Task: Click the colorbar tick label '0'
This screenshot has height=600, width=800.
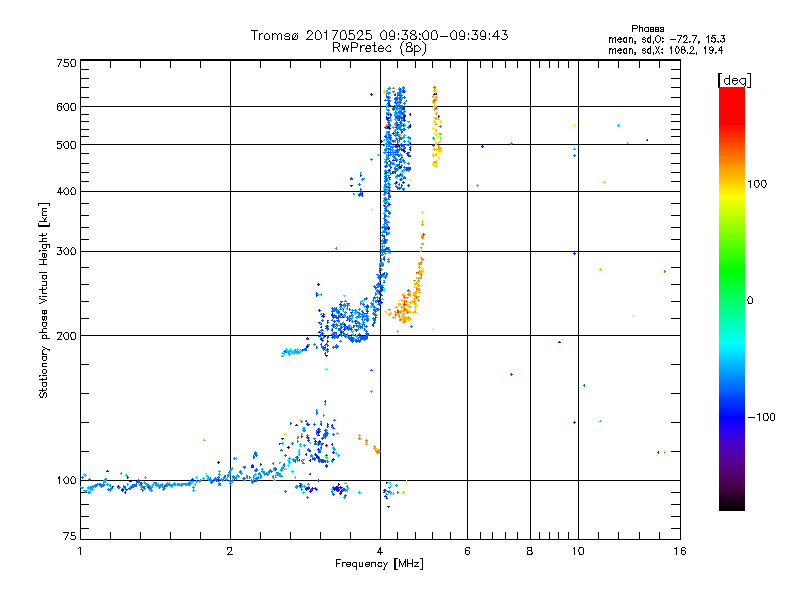Action: pyautogui.click(x=750, y=301)
